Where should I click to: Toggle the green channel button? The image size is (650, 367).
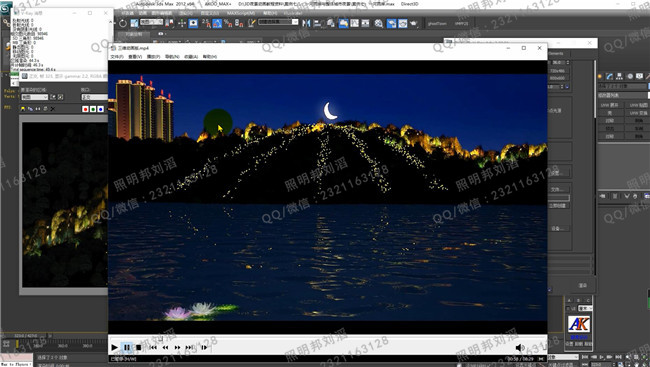click(93, 109)
